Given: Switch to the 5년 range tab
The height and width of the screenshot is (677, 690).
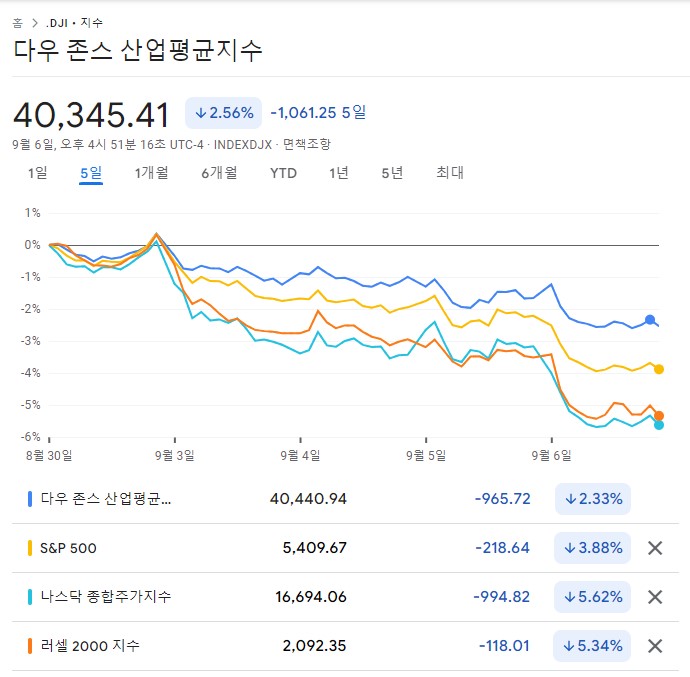Looking at the screenshot, I should (392, 173).
